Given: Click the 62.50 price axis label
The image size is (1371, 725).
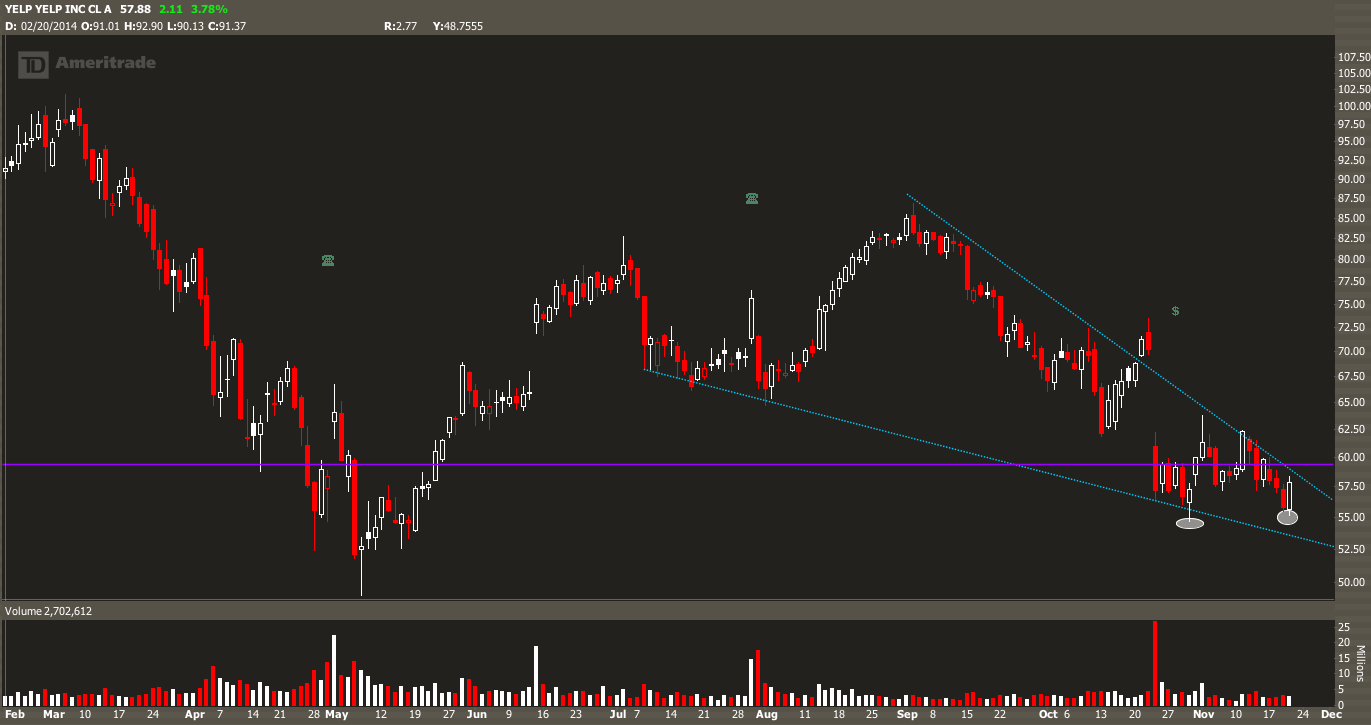Looking at the screenshot, I should (x=1353, y=429).
